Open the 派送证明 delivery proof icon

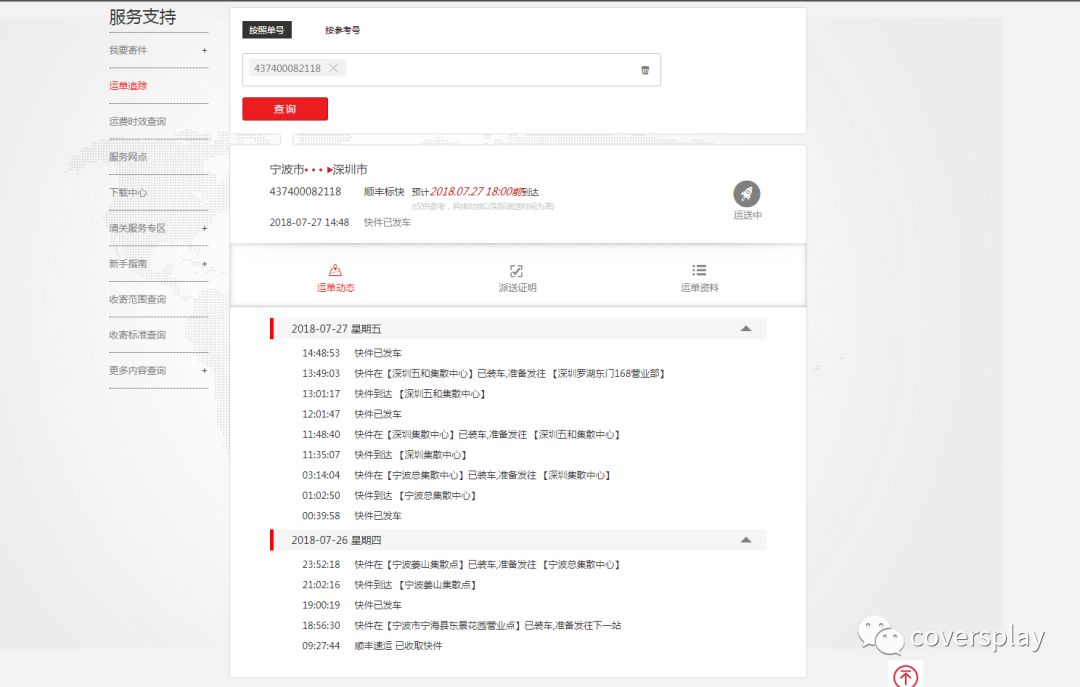point(517,271)
